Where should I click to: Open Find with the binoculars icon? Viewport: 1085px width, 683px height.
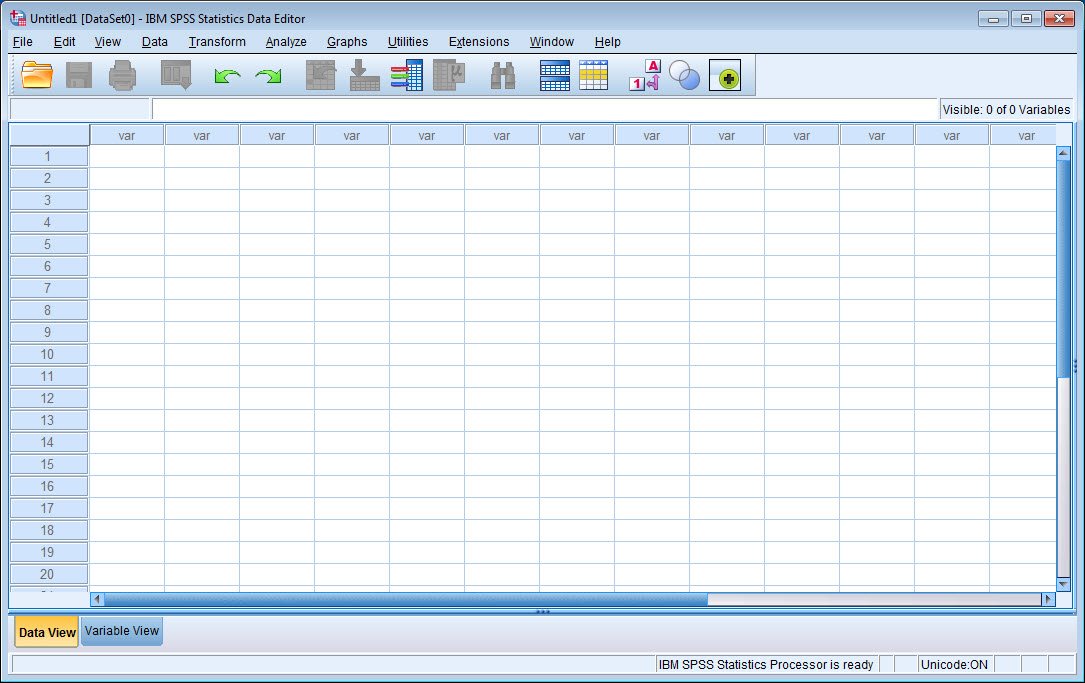[x=503, y=75]
